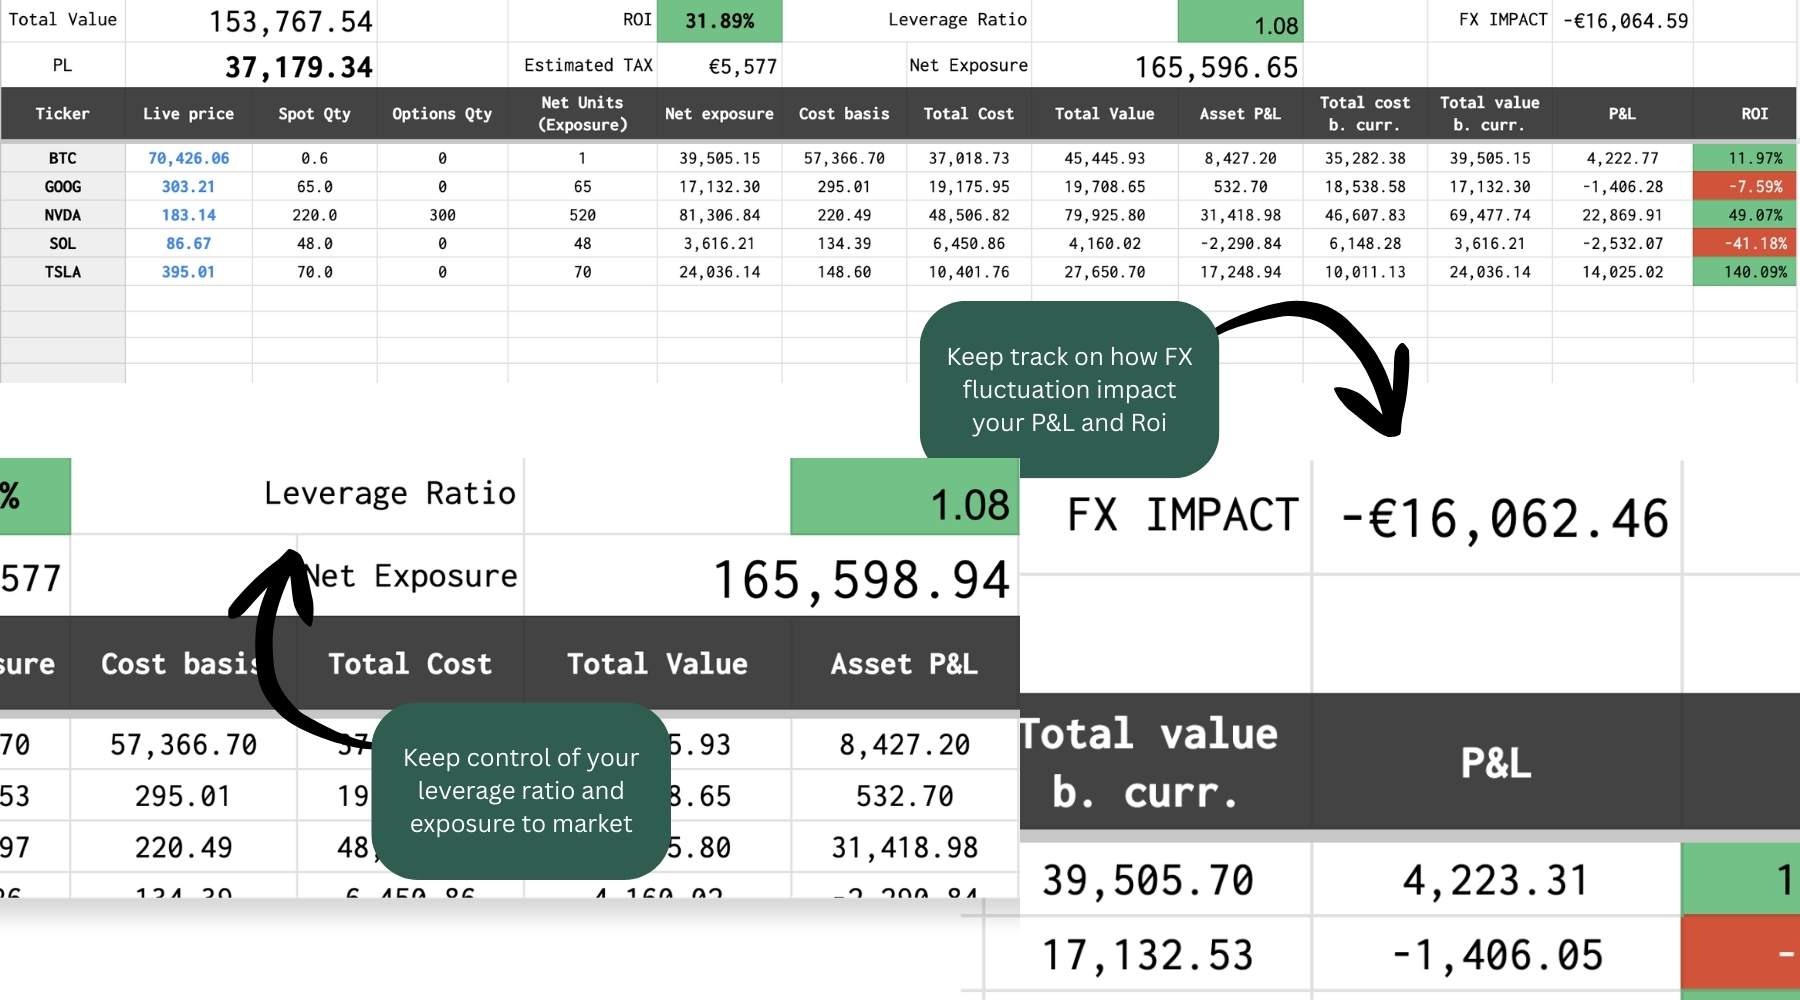The width and height of the screenshot is (1800, 1000).
Task: Select TSLA's green 140.09% ROI cell
Action: point(1745,272)
